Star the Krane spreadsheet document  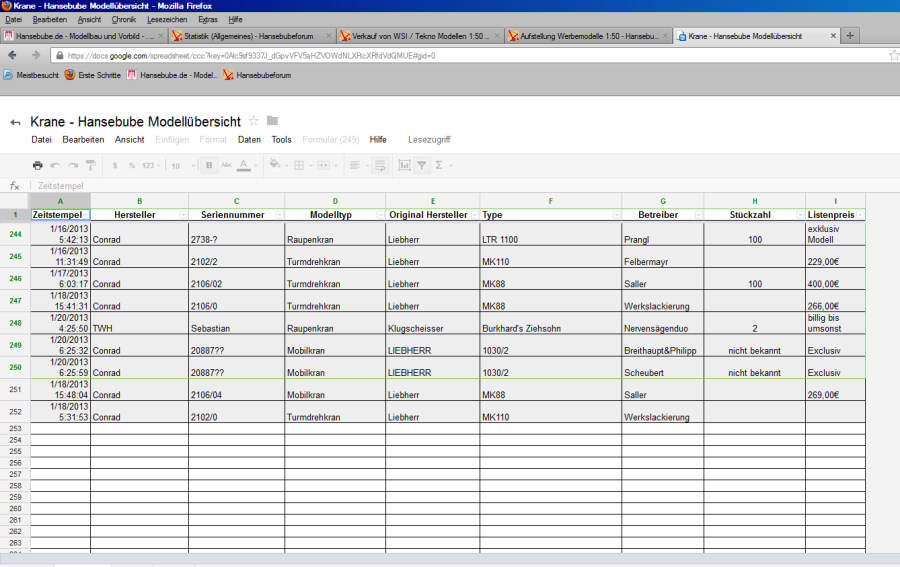253,121
